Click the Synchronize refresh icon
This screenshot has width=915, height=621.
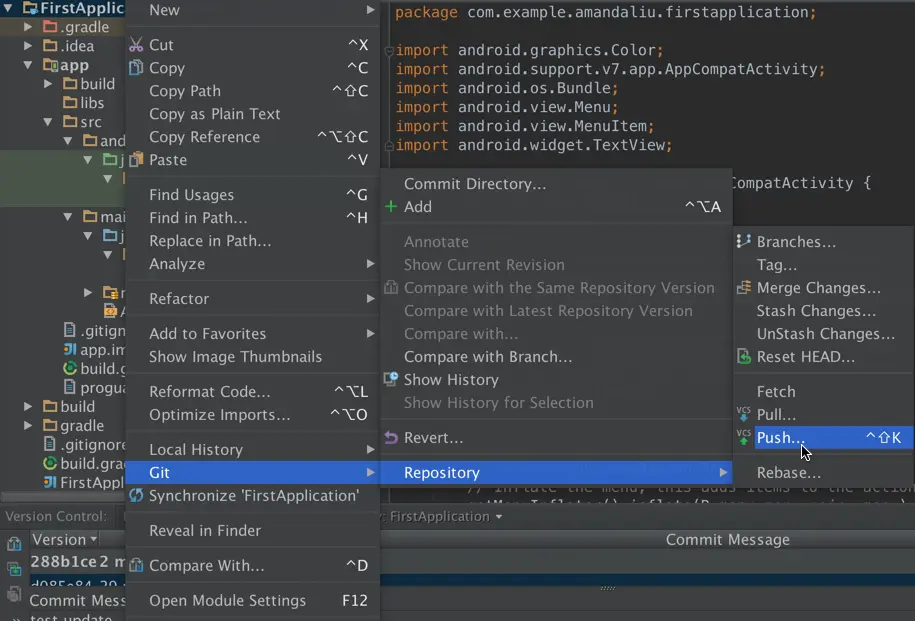[136, 496]
